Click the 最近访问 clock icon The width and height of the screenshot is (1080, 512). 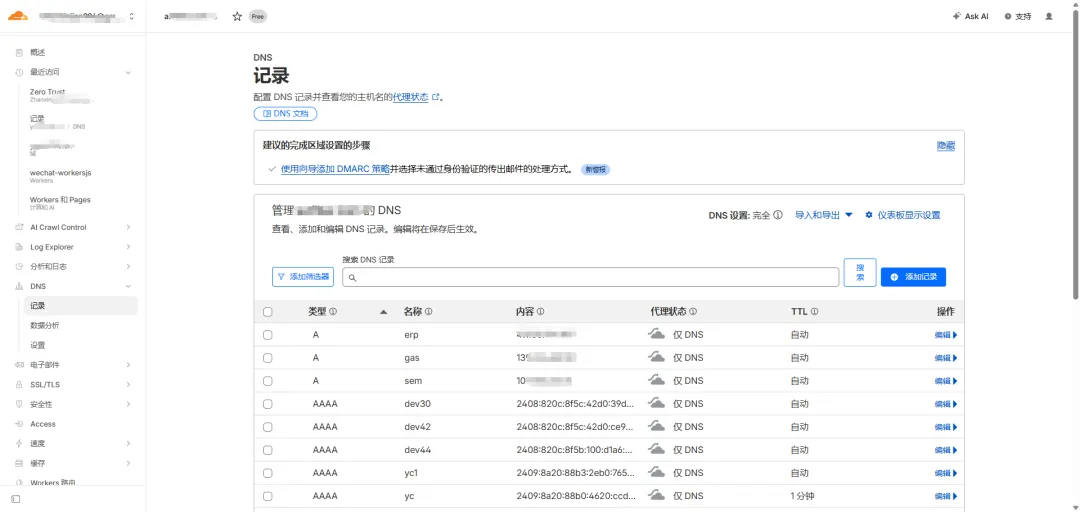19,72
